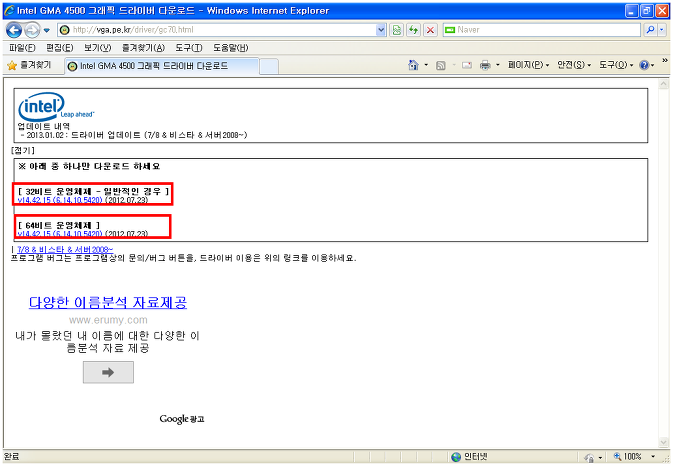Screen dimensions: 673x466
Task: Click the 인터넷 security zone globe icon
Action: (x=456, y=457)
